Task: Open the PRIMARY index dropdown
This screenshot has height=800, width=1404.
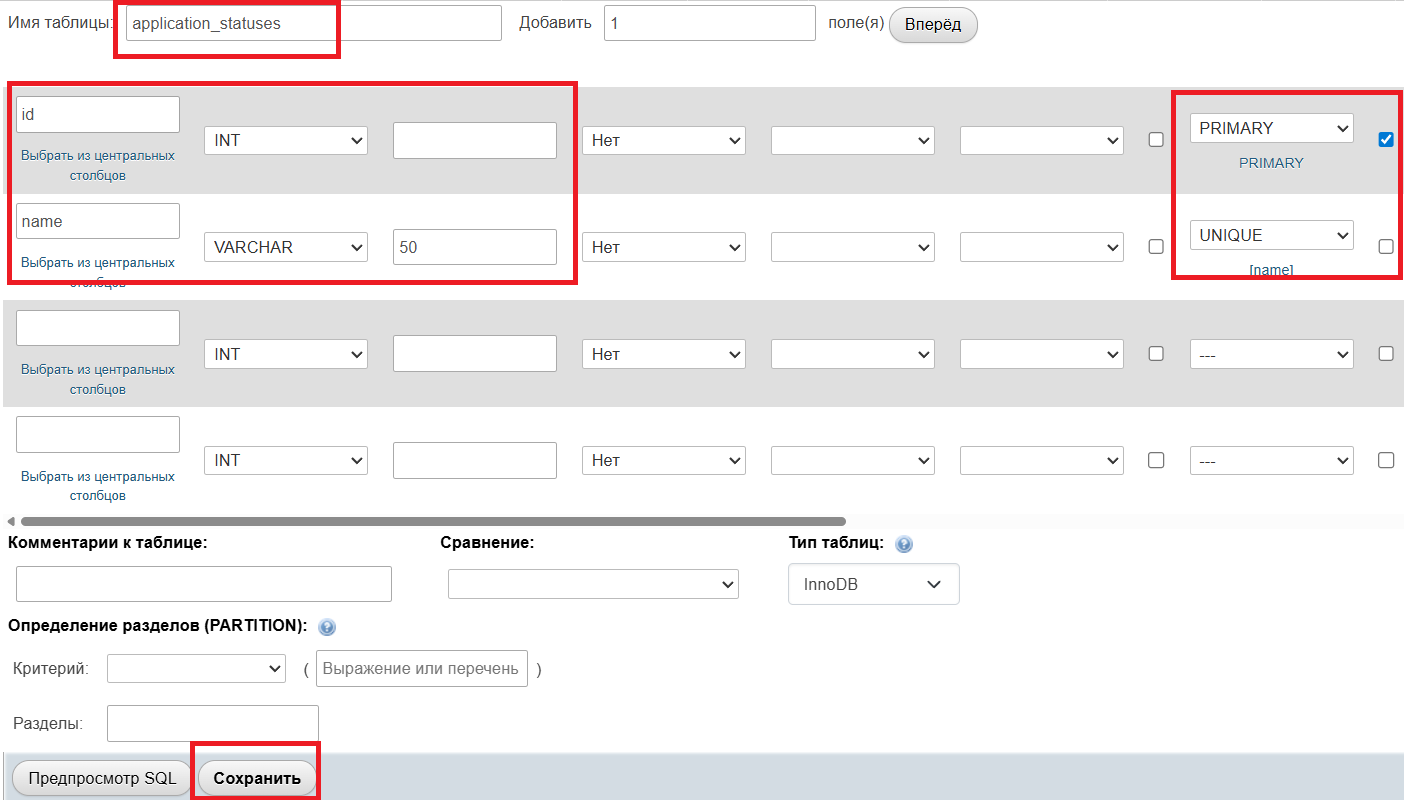Action: [x=1270, y=128]
